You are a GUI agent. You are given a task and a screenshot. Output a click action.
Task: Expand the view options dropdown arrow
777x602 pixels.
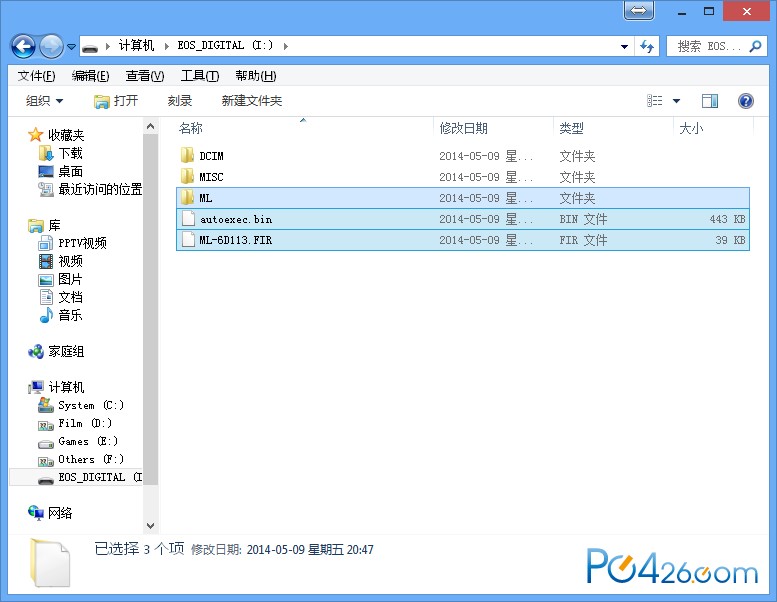click(x=676, y=101)
